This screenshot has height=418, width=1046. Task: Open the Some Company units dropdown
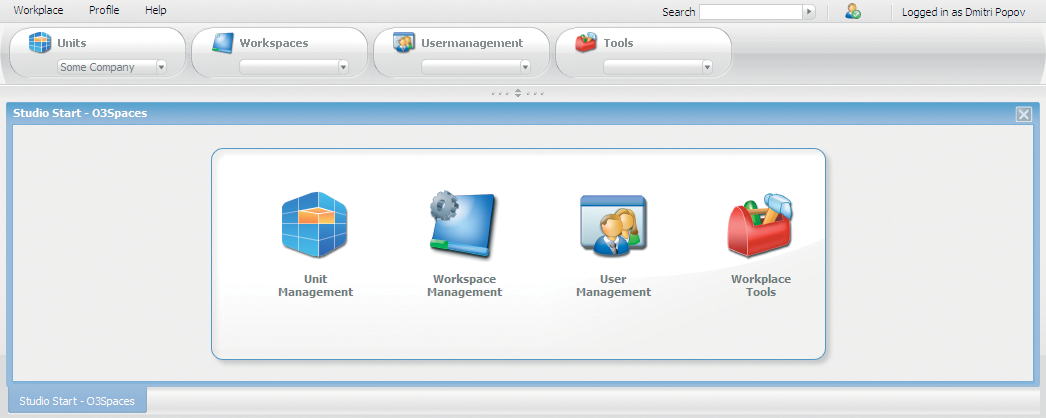click(x=161, y=67)
